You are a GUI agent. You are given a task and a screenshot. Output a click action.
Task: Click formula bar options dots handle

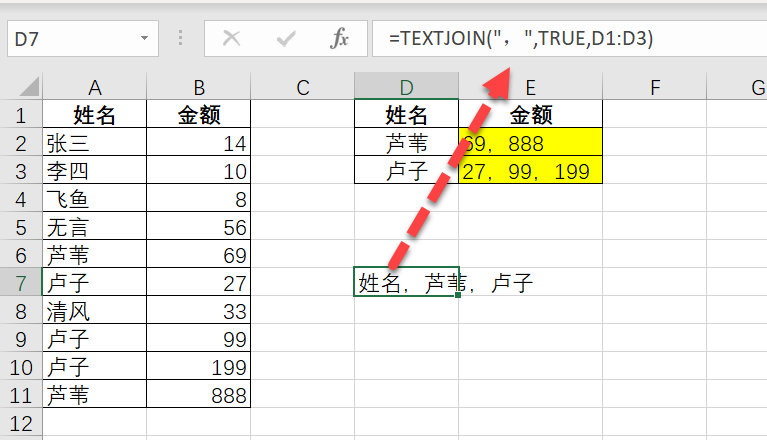pos(180,38)
